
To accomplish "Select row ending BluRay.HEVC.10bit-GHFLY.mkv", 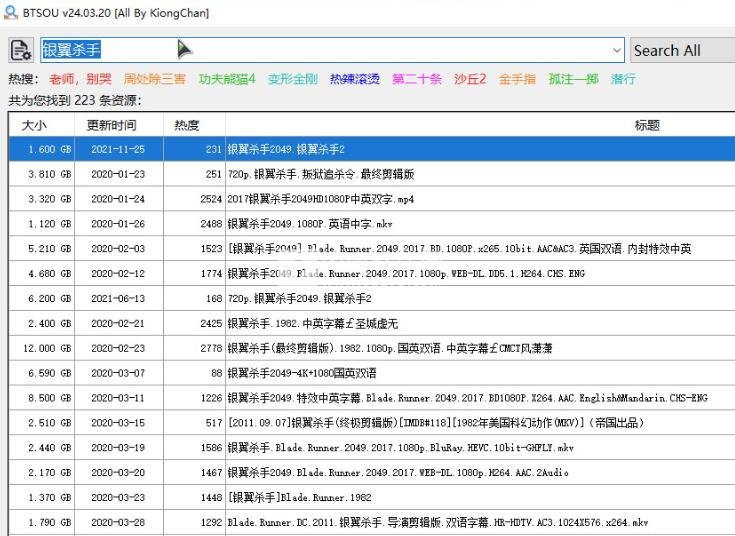I will 372,447.
